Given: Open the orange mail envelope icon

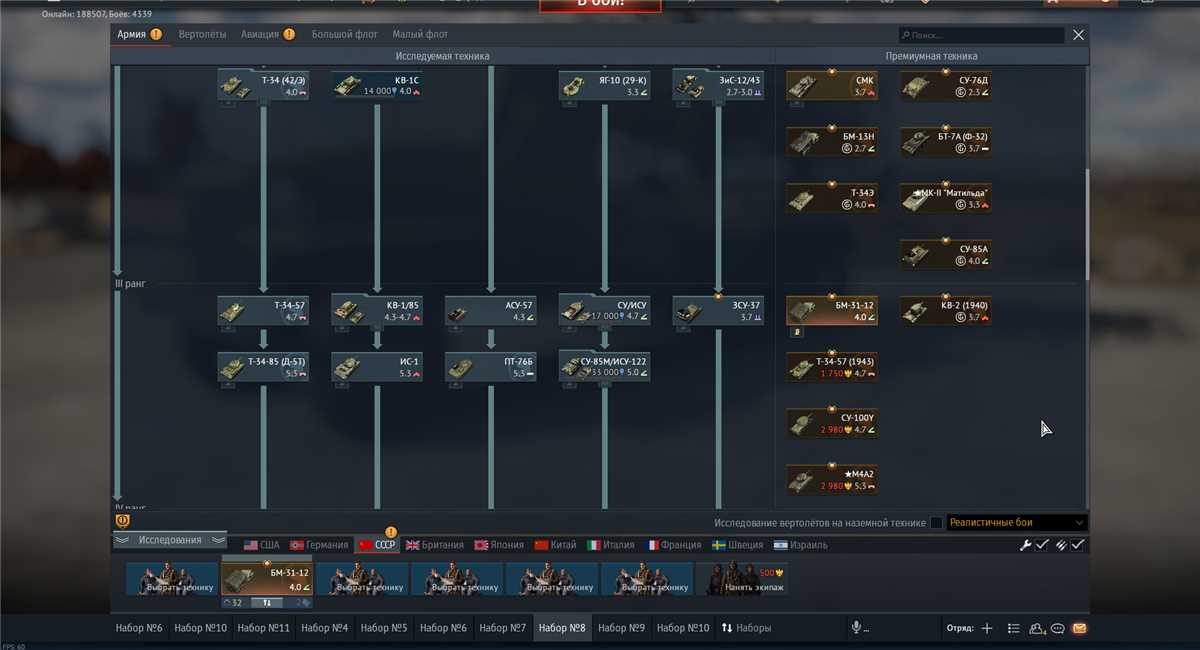Looking at the screenshot, I should click(x=1079, y=628).
